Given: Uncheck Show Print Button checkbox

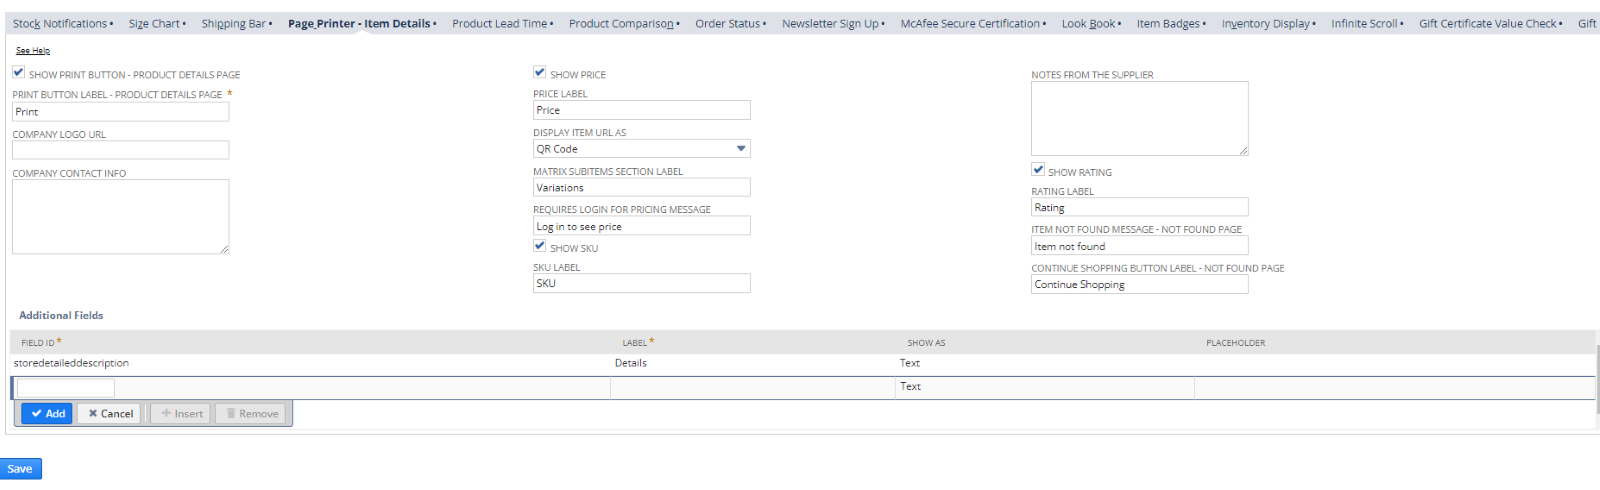Looking at the screenshot, I should [x=19, y=73].
